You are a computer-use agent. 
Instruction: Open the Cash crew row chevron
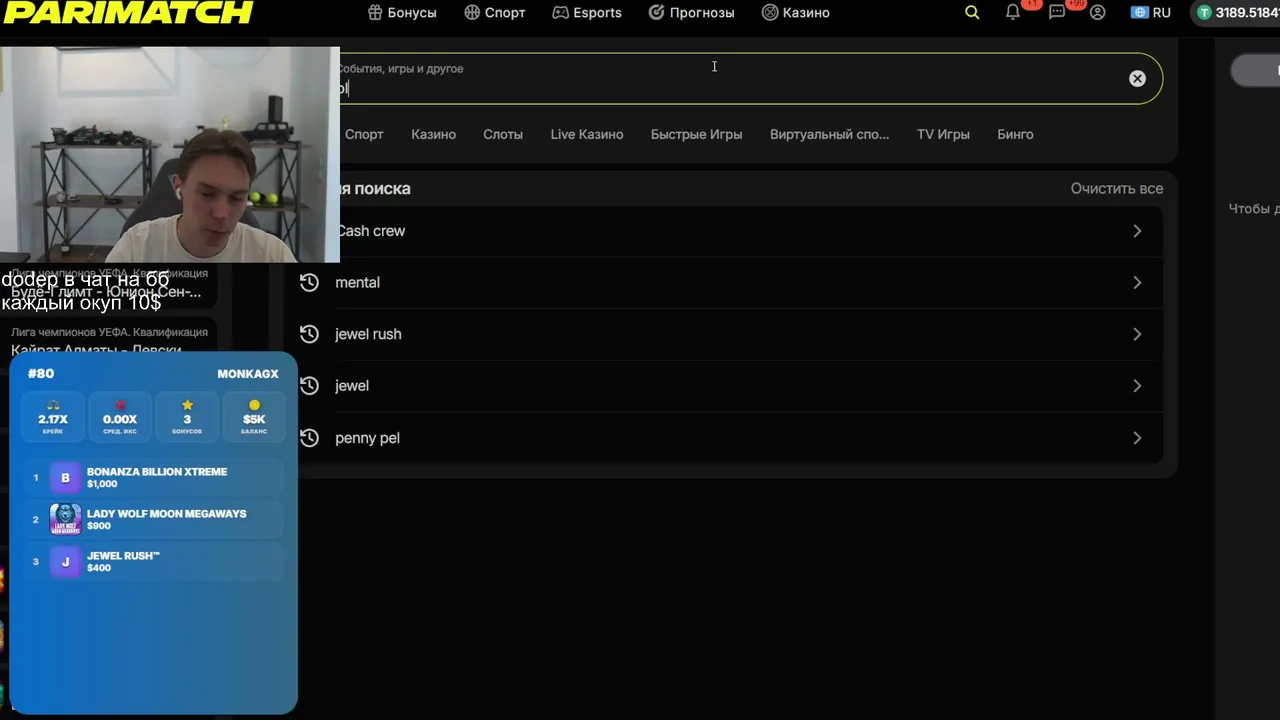[1137, 231]
